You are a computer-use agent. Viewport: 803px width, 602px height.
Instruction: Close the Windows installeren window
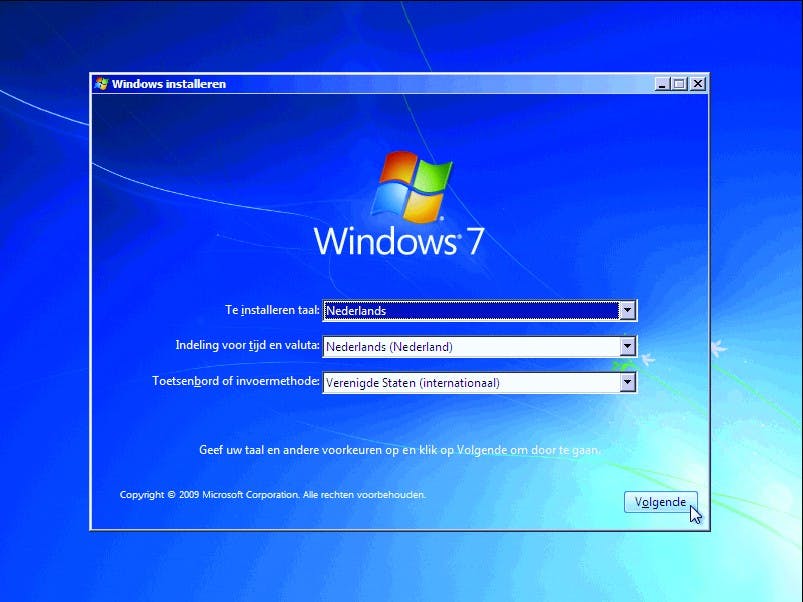(698, 84)
